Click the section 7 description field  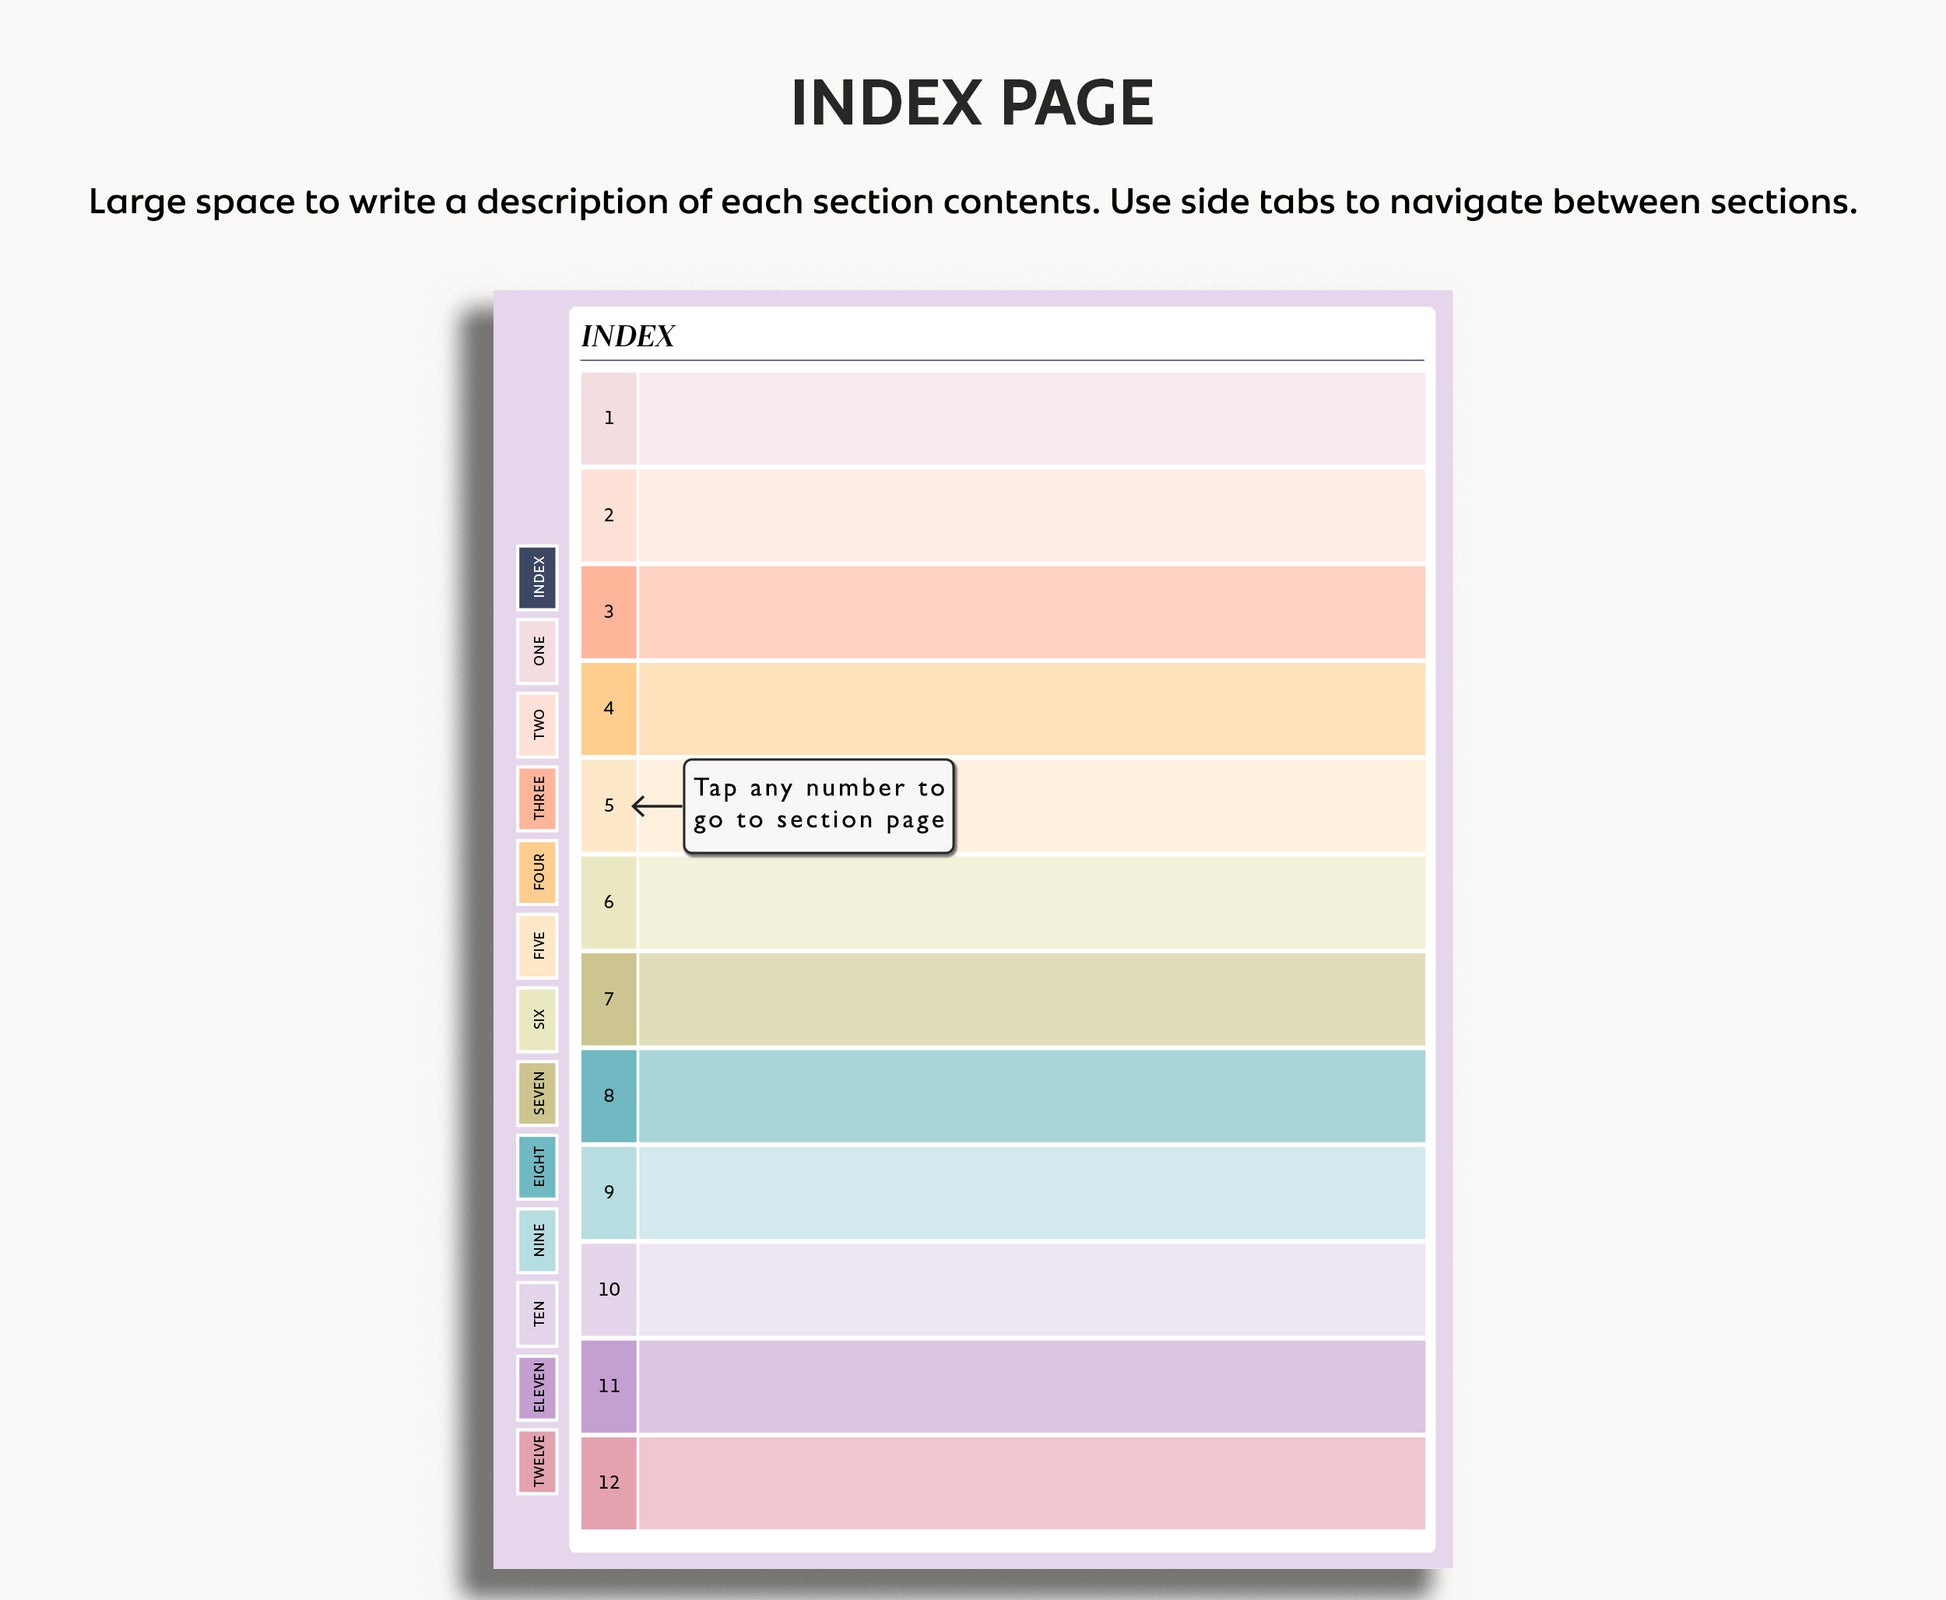[x=1031, y=999]
